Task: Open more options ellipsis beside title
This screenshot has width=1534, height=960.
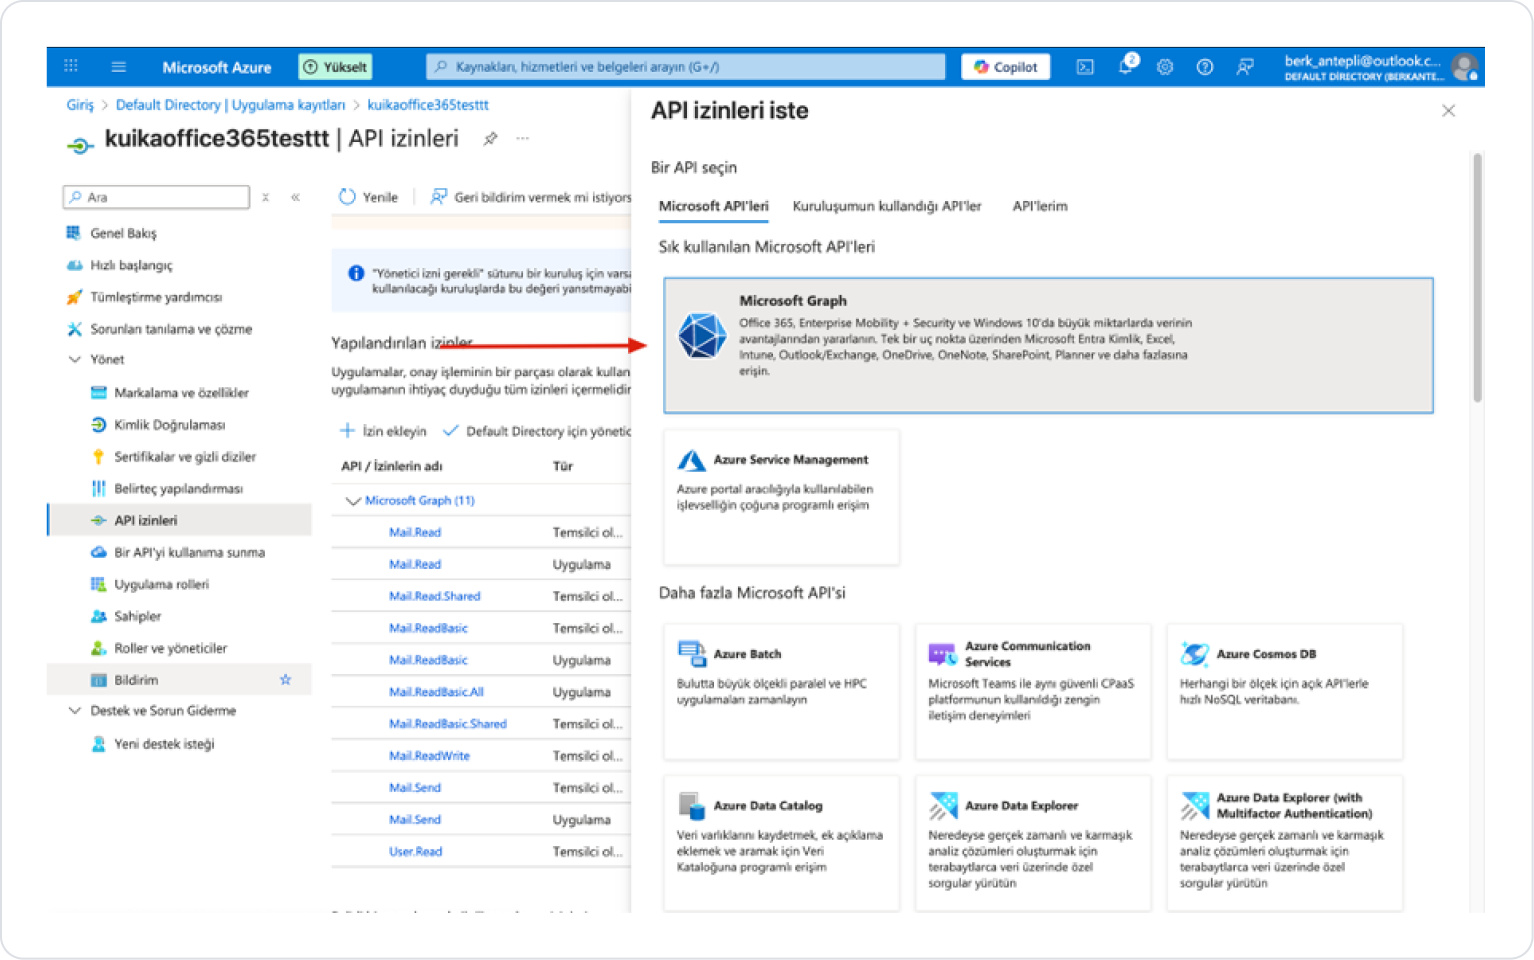Action: [523, 139]
